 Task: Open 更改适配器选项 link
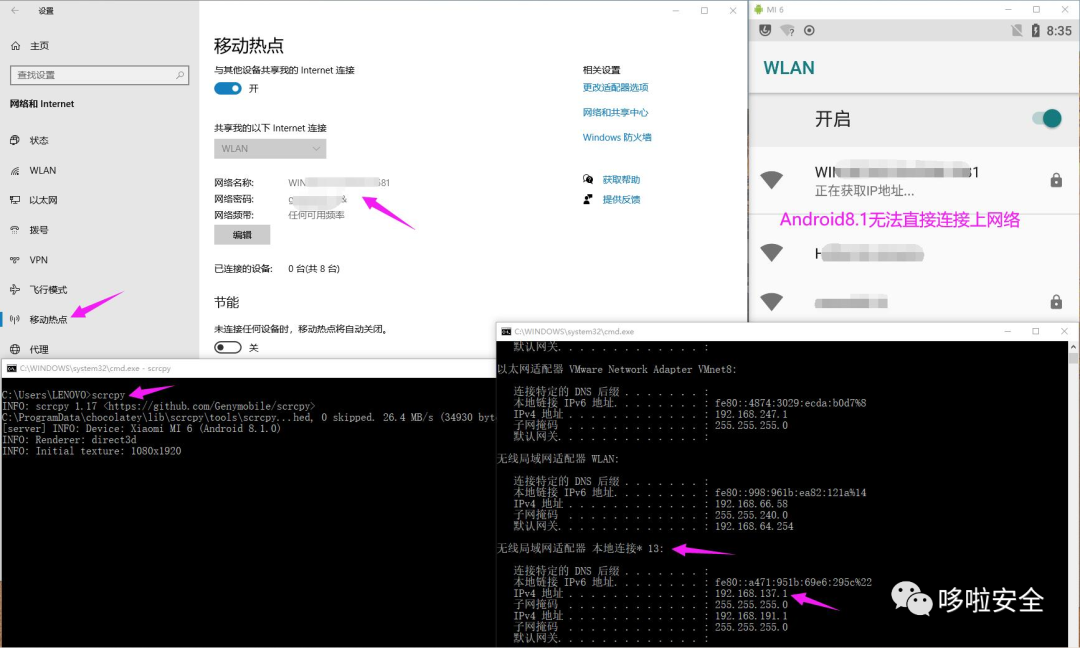click(x=615, y=87)
